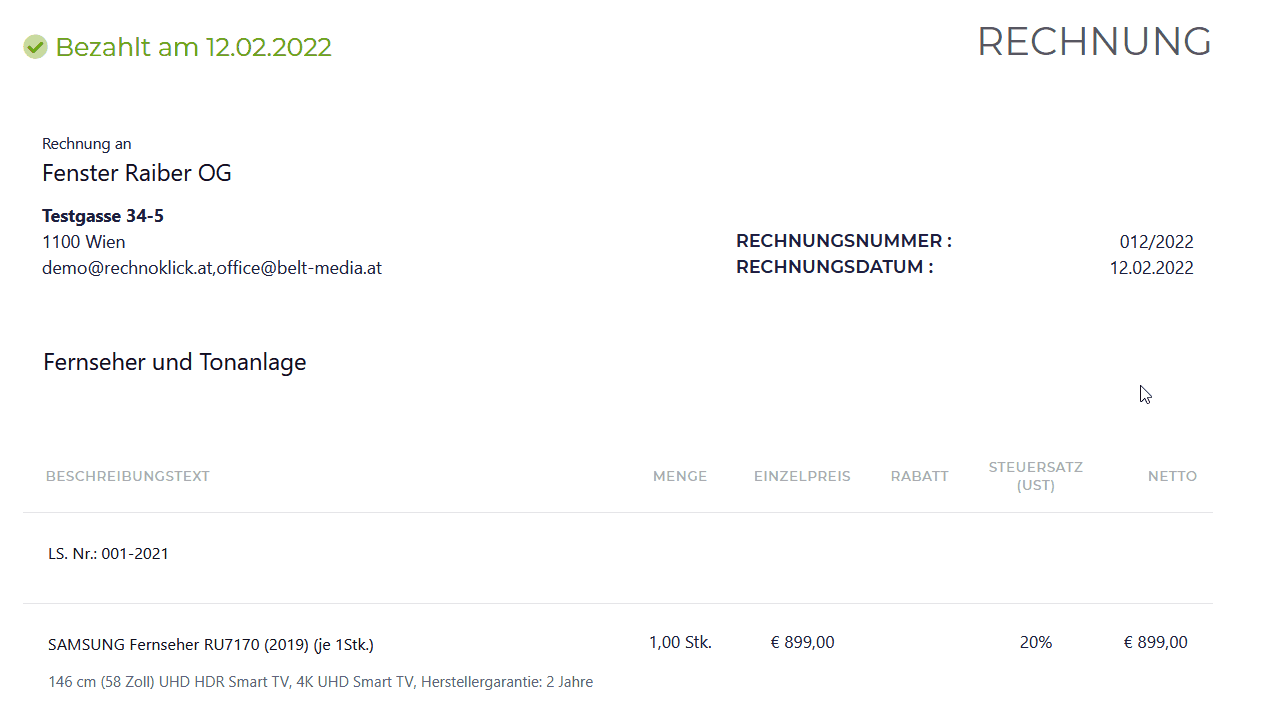Click the RECHNUNGSDATUM label

click(835, 267)
